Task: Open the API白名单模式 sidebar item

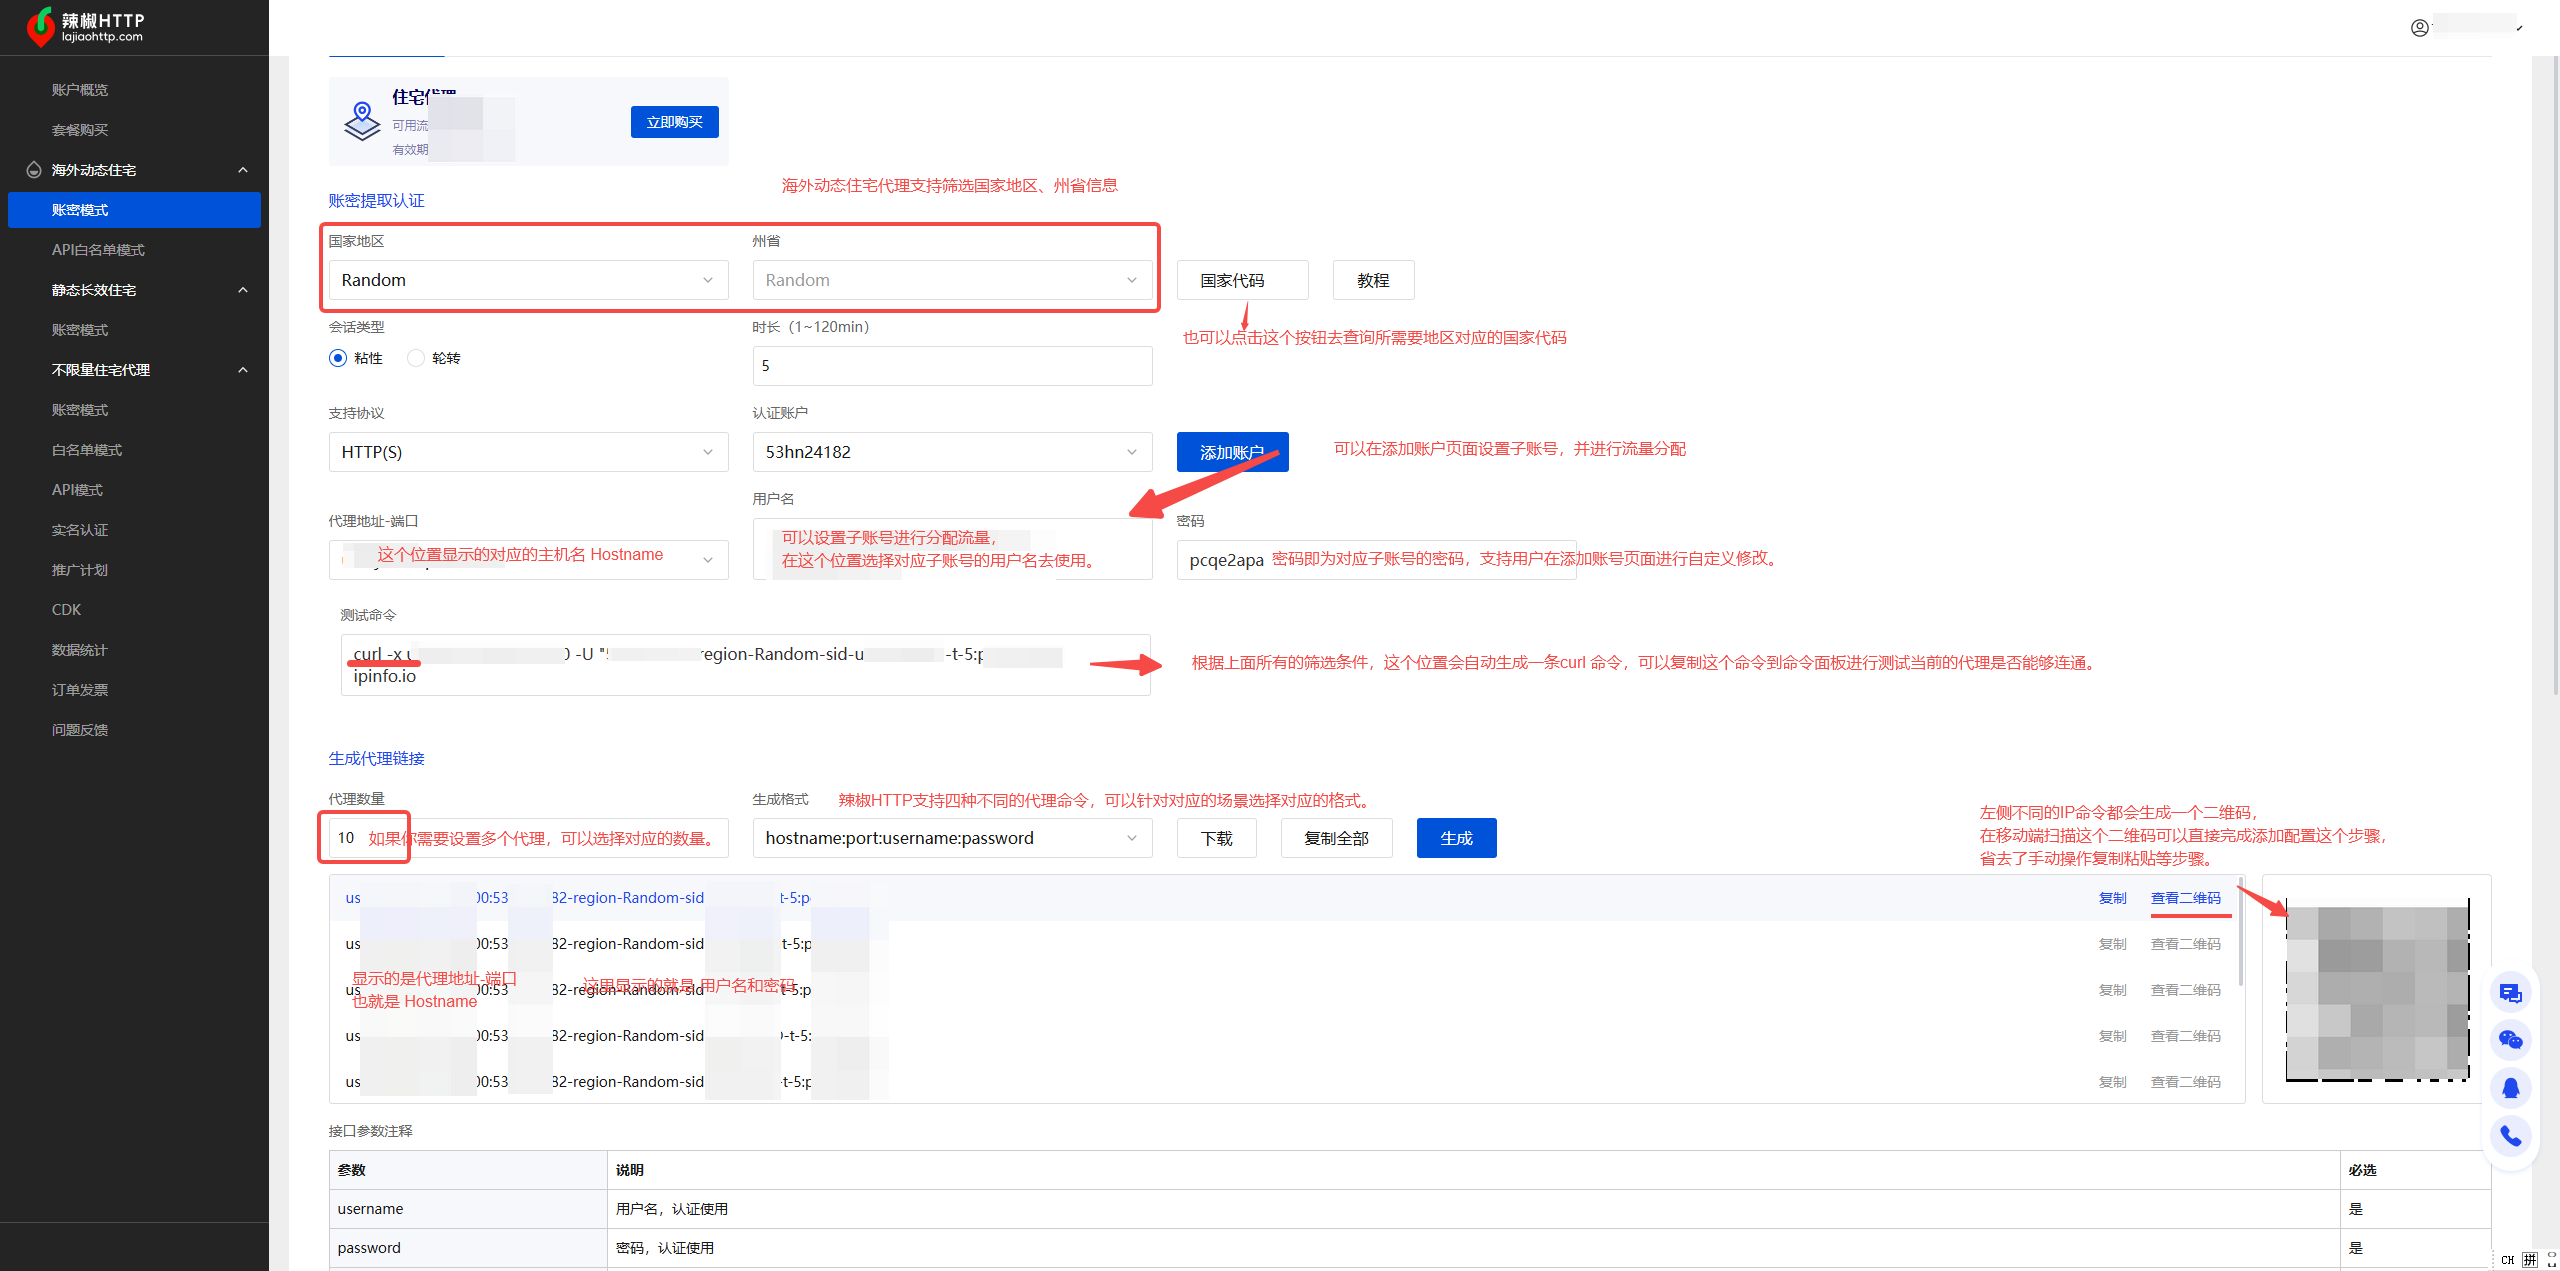Action: click(98, 250)
